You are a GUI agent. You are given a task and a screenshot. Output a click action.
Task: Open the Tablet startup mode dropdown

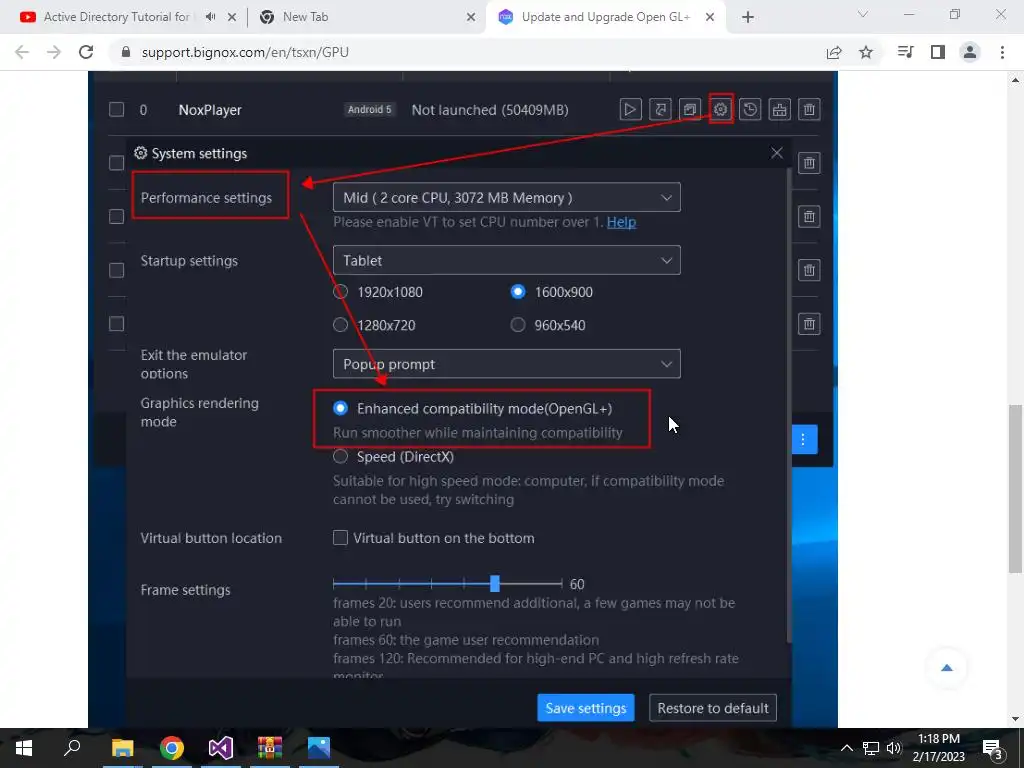[x=507, y=261]
